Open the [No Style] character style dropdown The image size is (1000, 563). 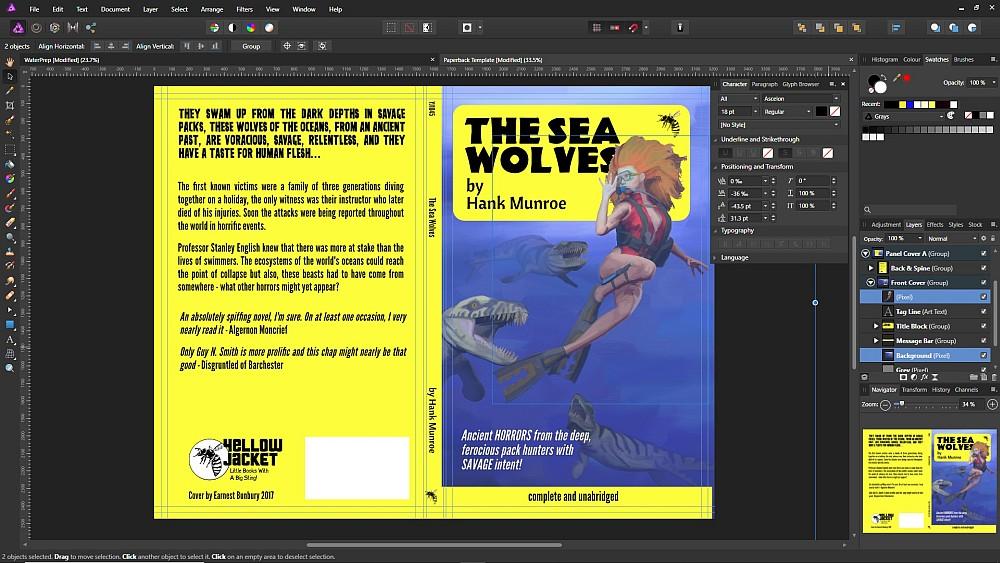779,125
